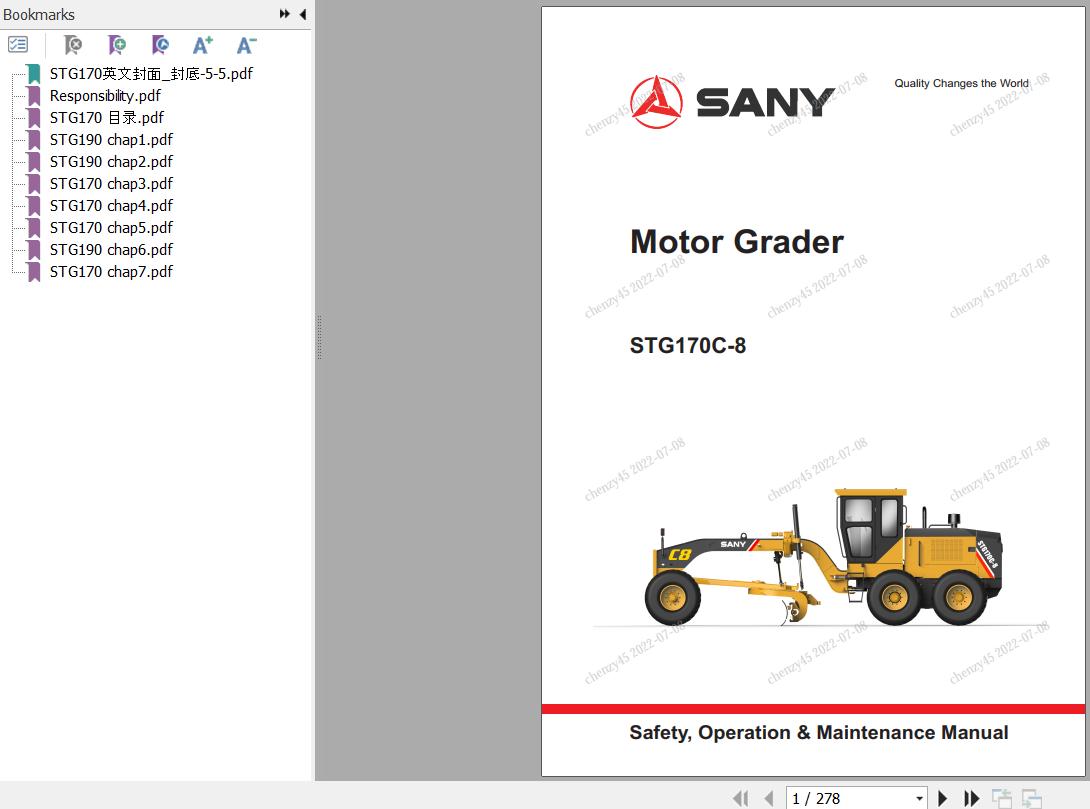The width and height of the screenshot is (1090, 809).
Task: Open the page number dropdown arrow
Action: pyautogui.click(x=920, y=799)
